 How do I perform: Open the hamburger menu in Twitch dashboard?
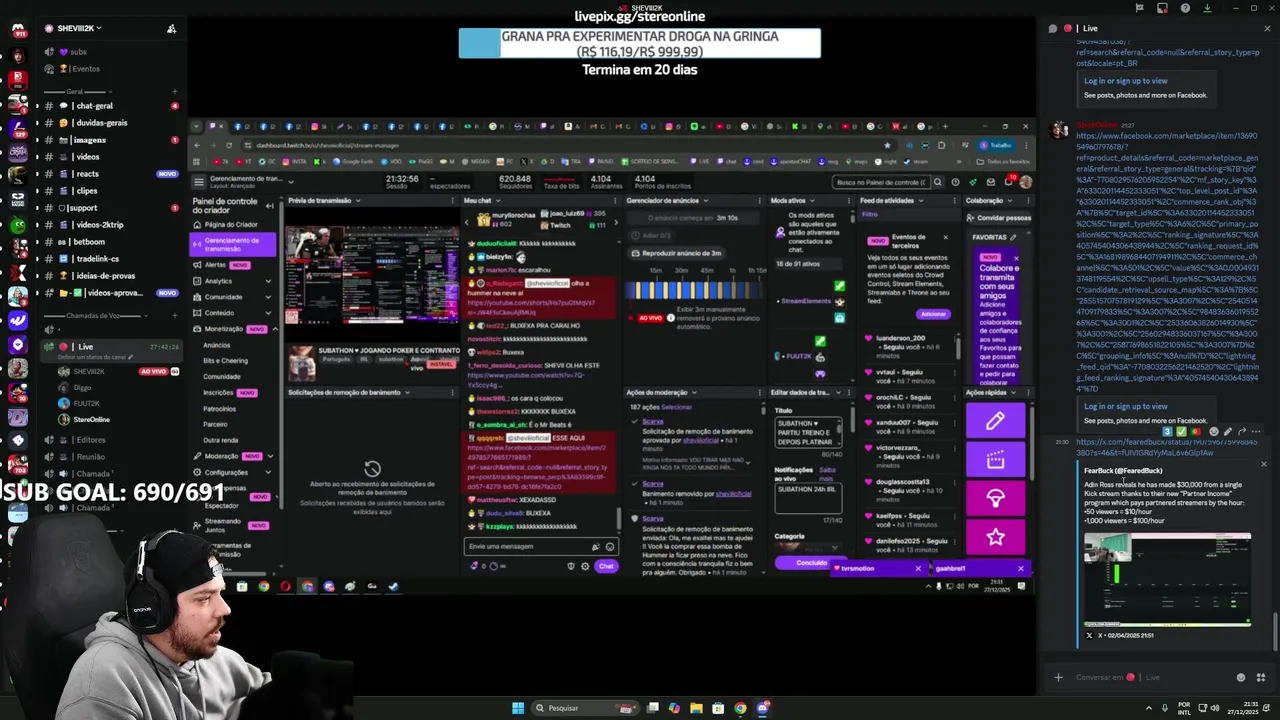click(199, 182)
